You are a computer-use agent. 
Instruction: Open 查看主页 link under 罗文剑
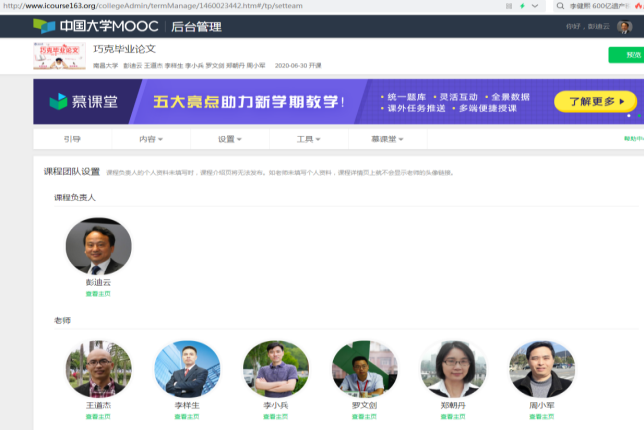365,417
